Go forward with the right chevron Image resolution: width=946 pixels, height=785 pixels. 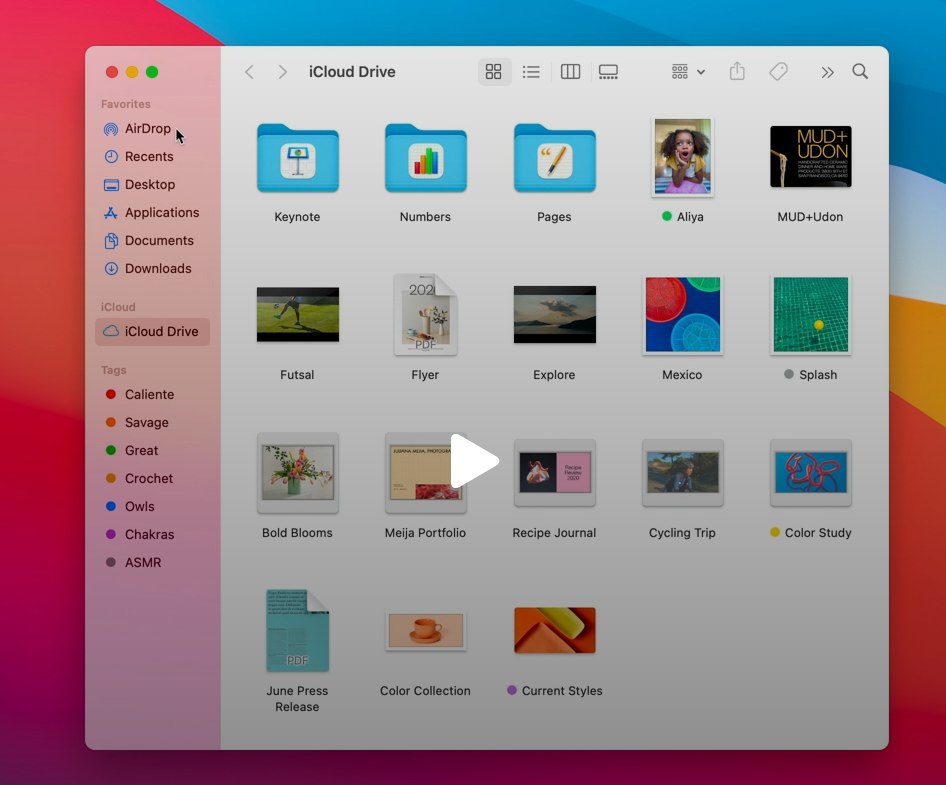282,72
